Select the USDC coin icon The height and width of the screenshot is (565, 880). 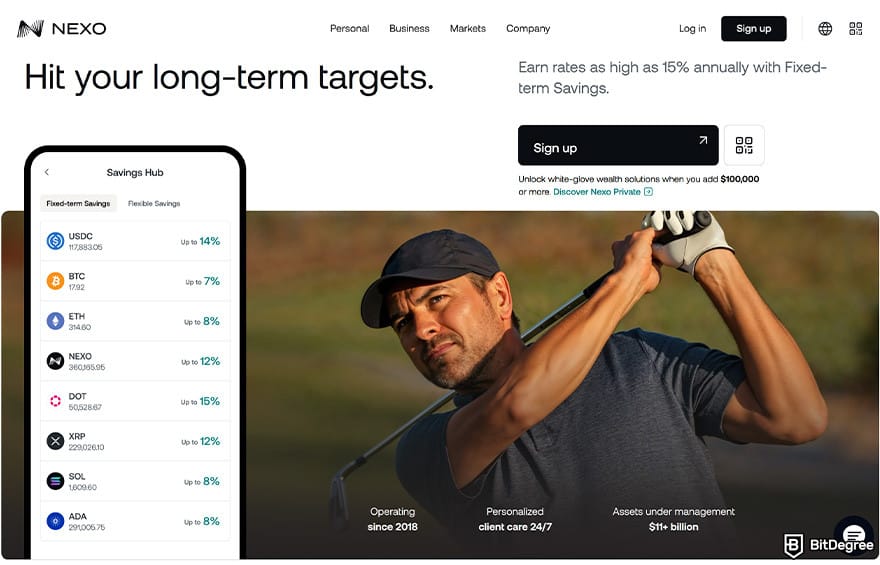[55, 241]
